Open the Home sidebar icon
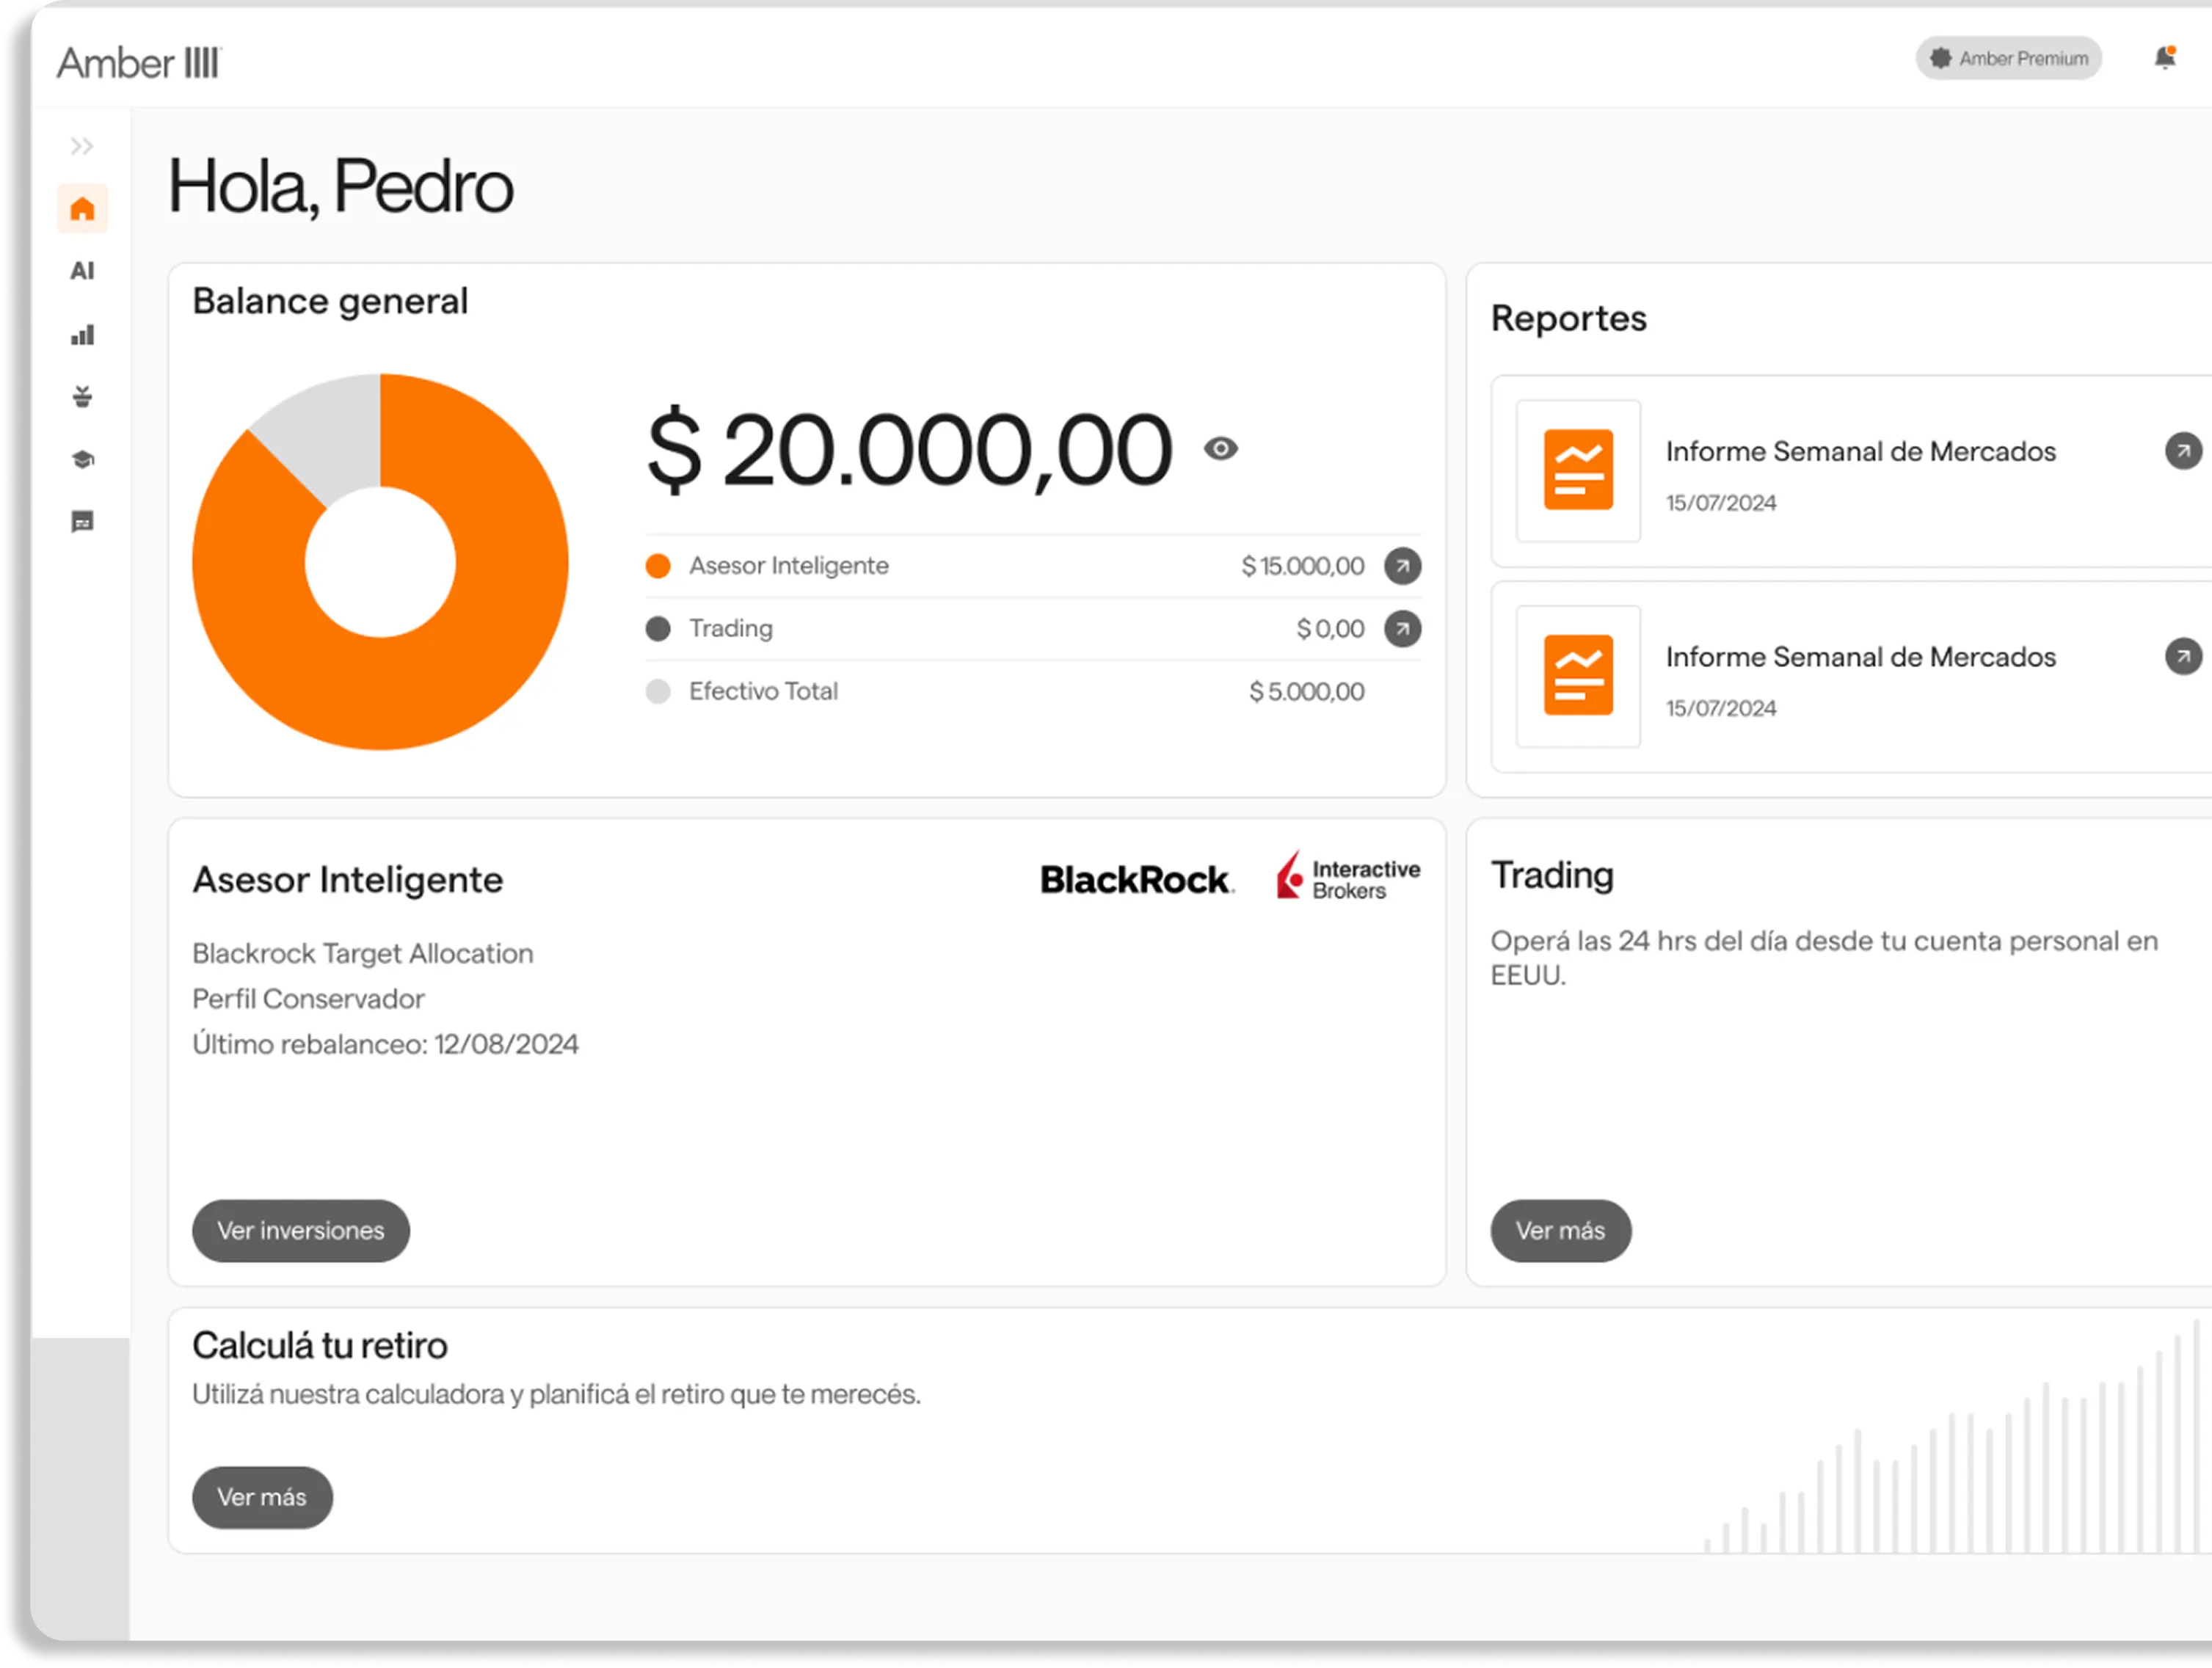2212x1668 pixels. pos(82,209)
